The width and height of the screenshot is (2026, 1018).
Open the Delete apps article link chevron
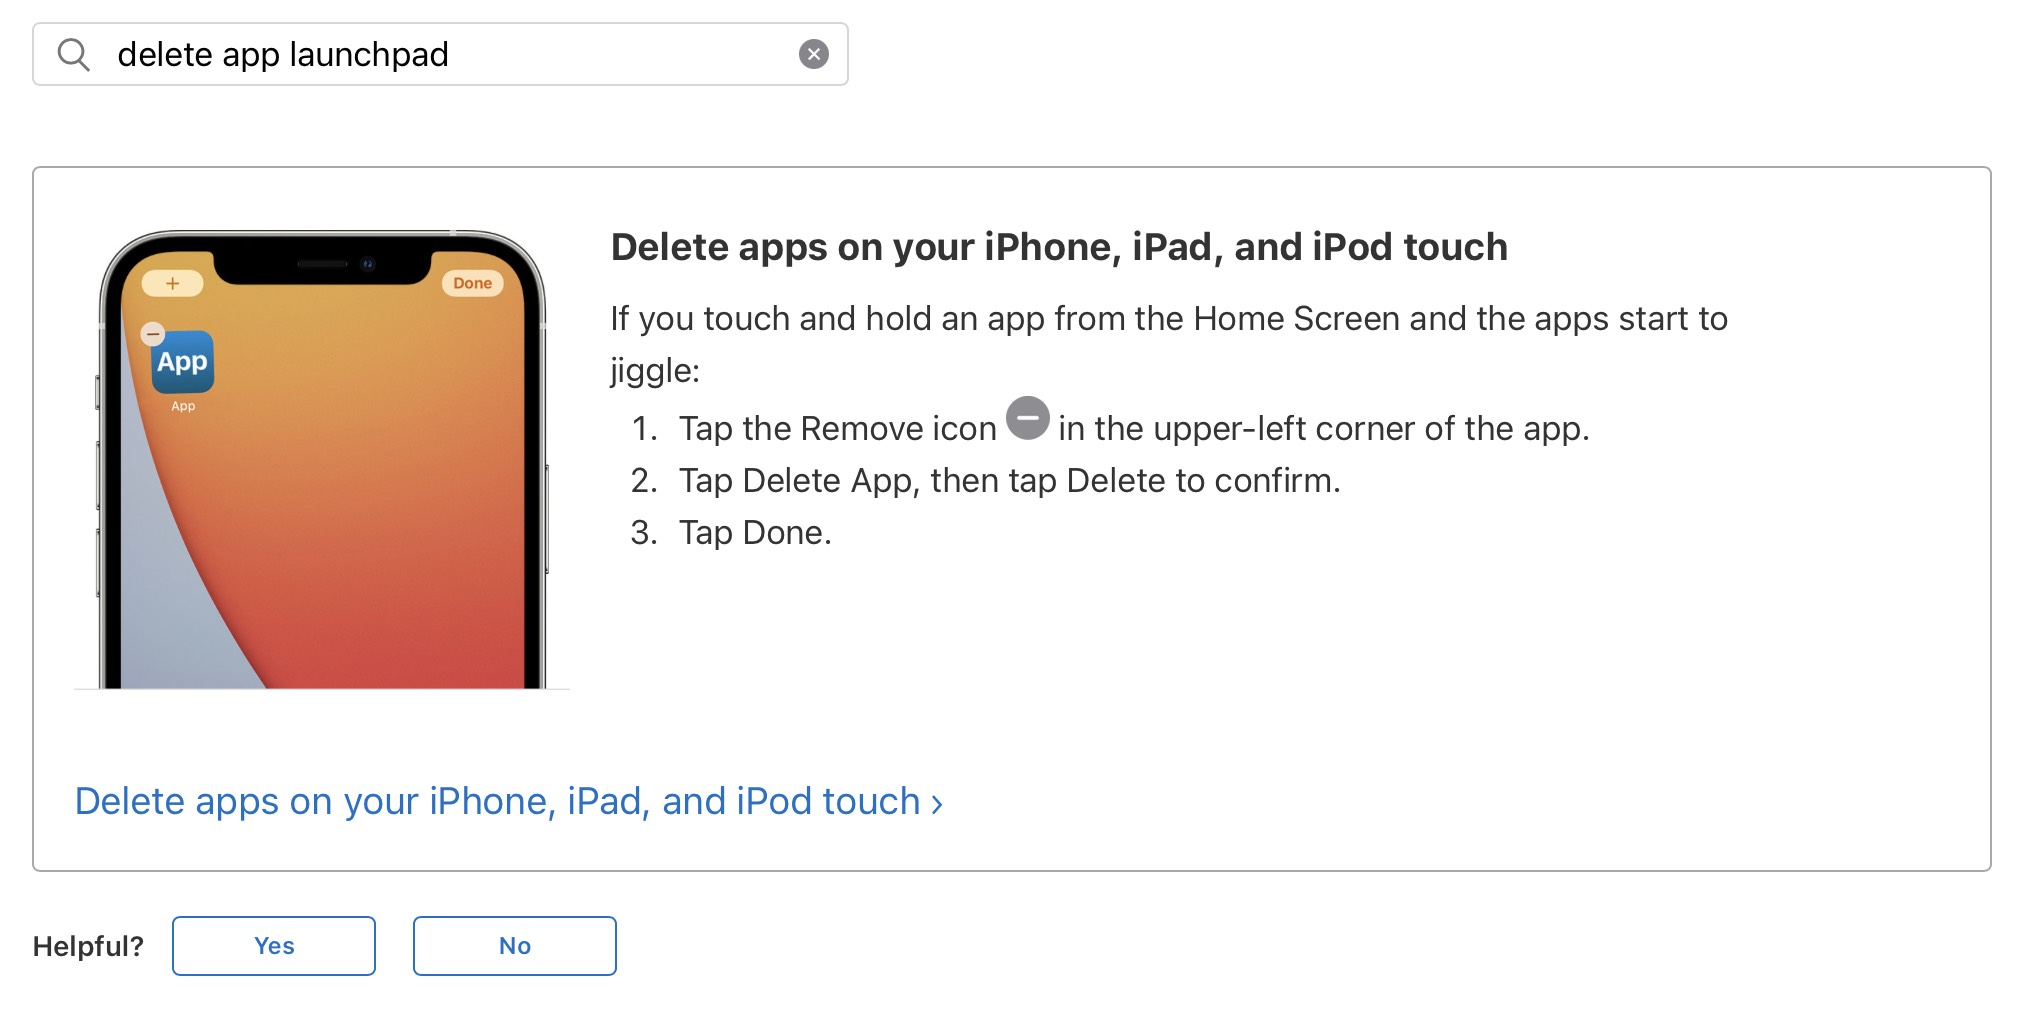tap(936, 801)
